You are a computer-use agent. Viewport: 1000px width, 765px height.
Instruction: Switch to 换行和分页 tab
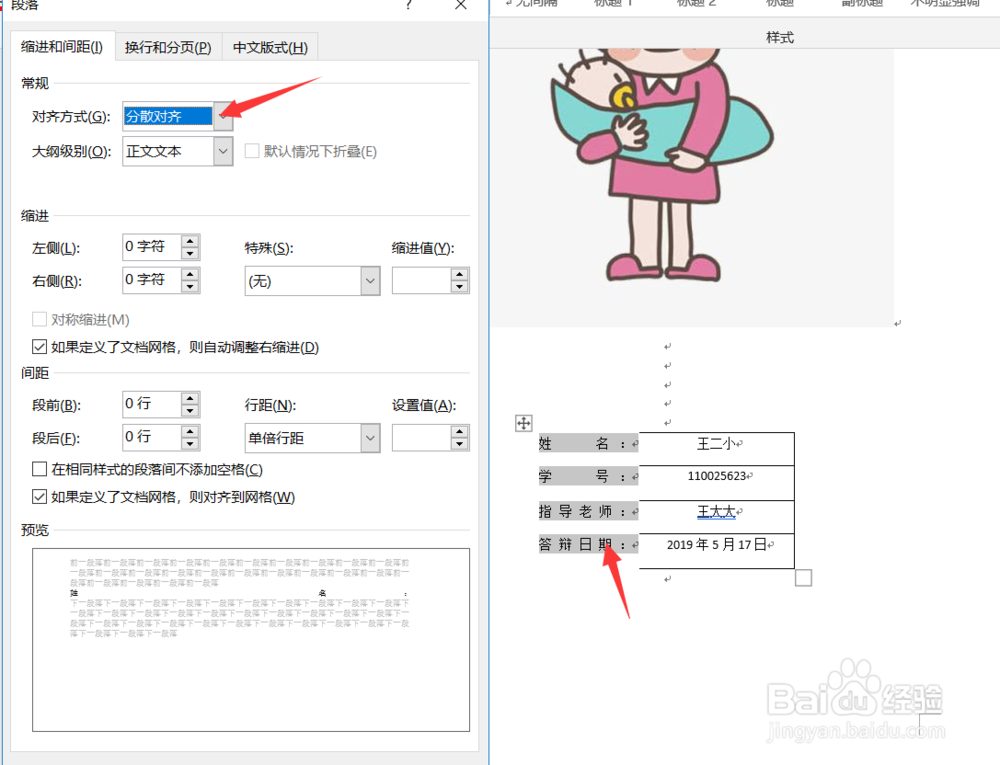coord(168,47)
